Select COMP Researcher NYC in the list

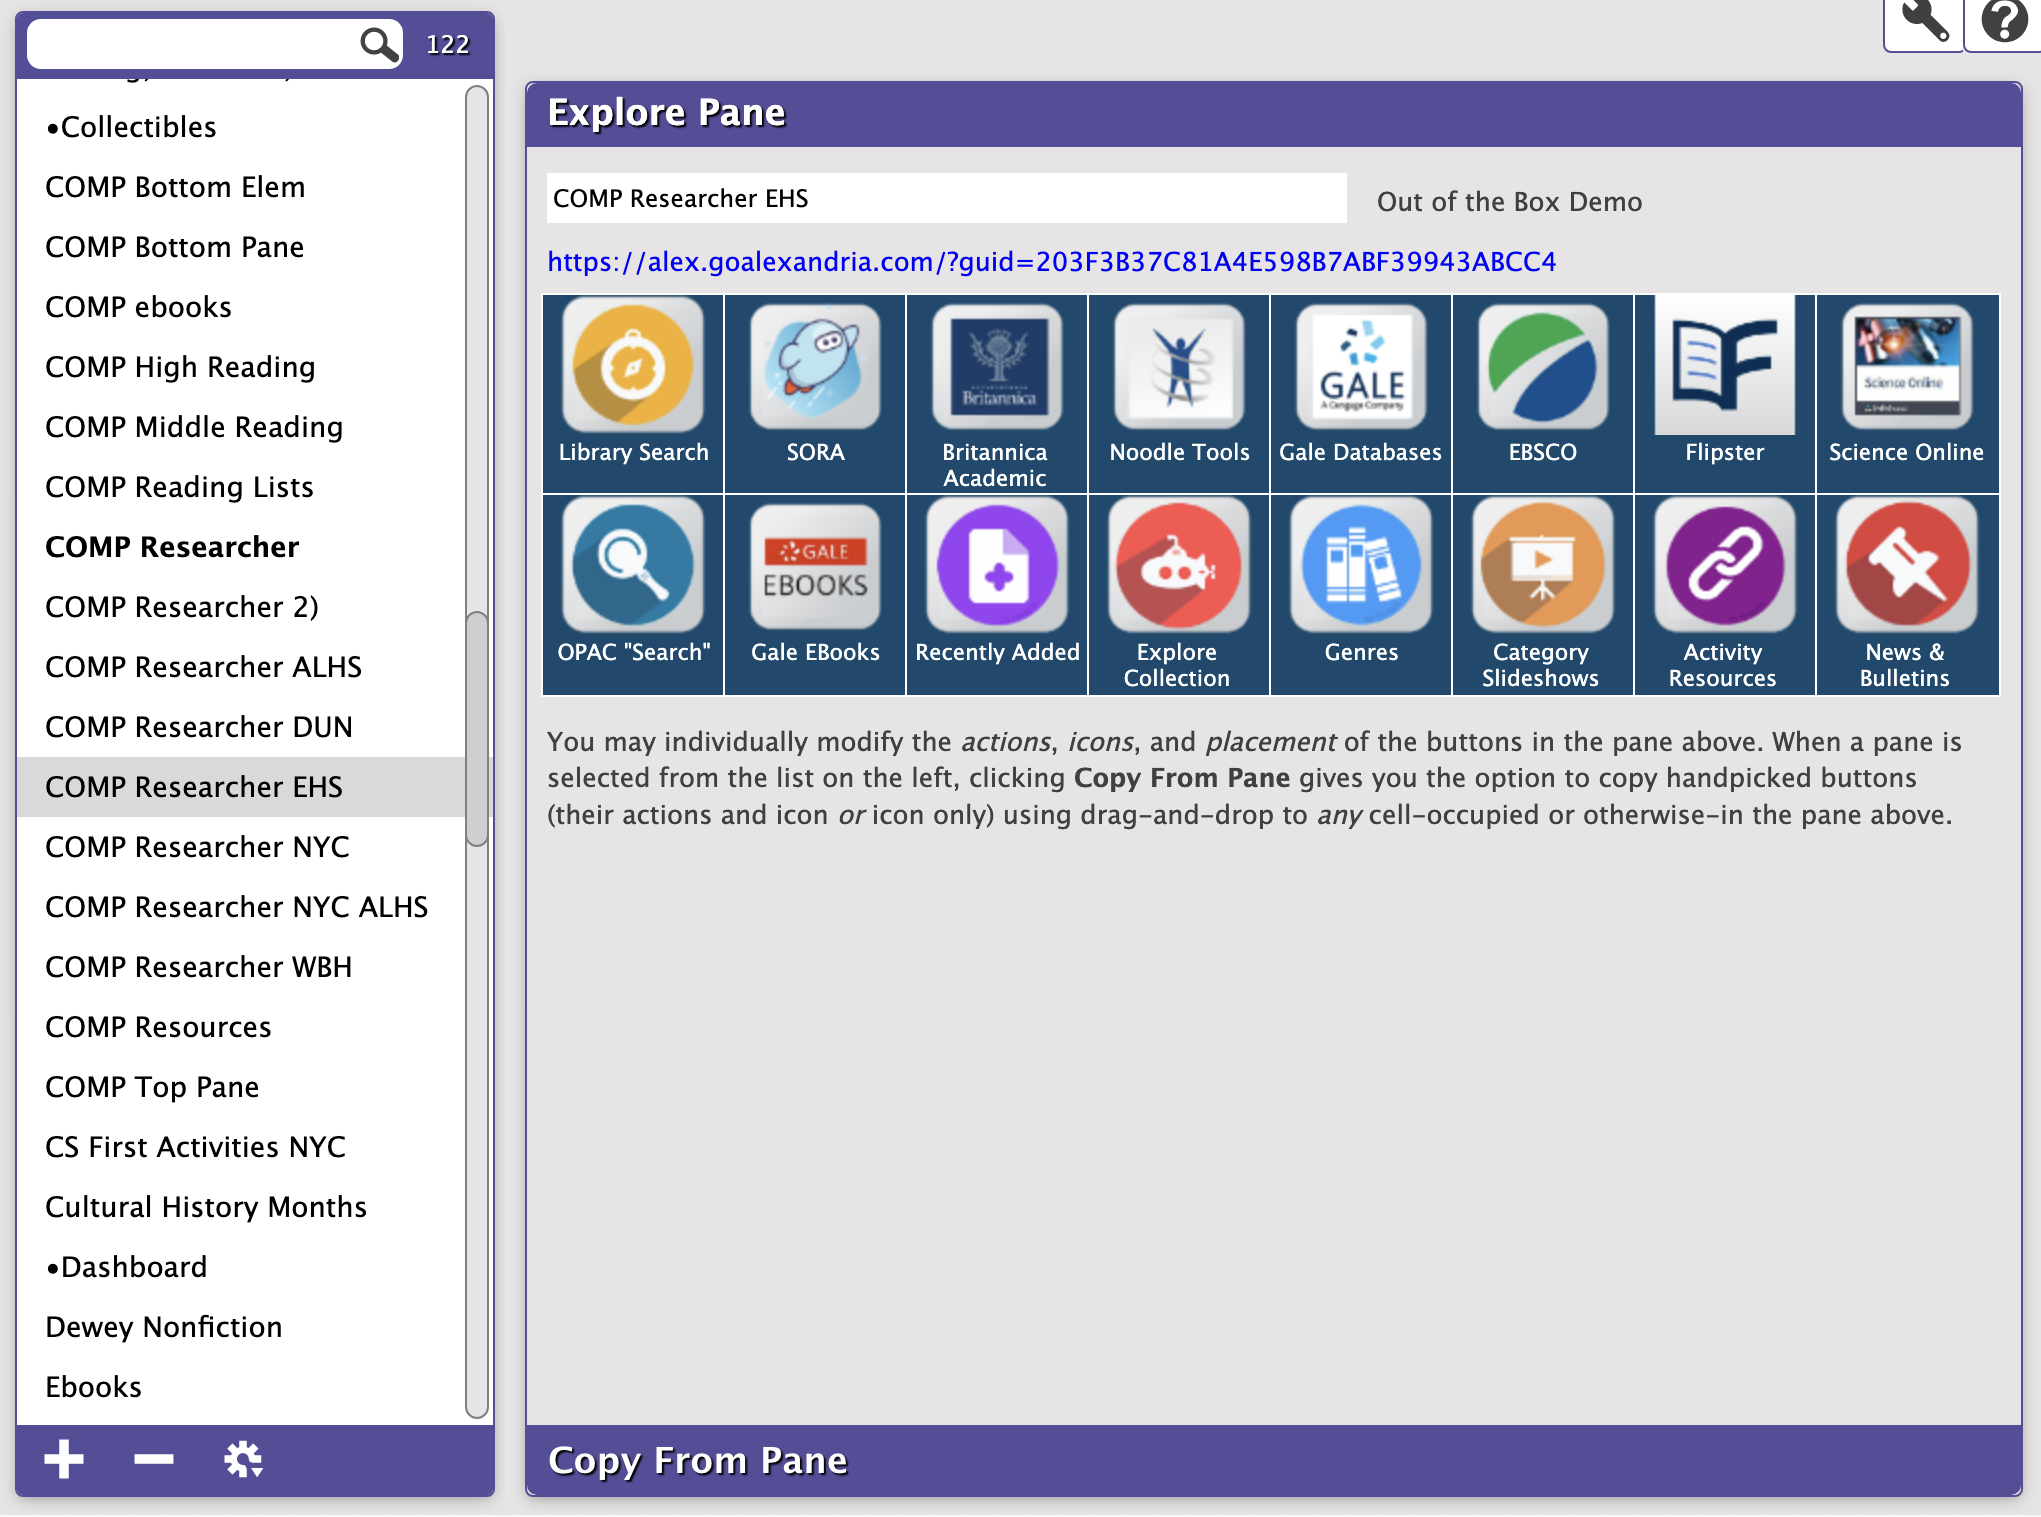240,847
